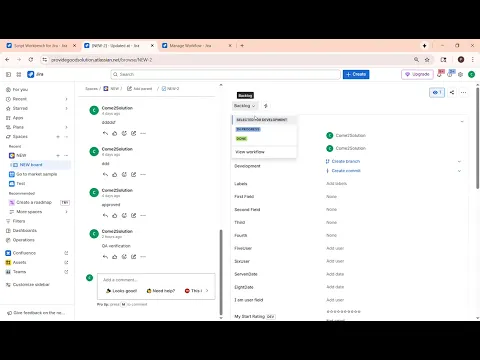Viewport: 480px width, 360px height.
Task: Switch to the Script Workbench for Jira tab
Action: (41, 46)
